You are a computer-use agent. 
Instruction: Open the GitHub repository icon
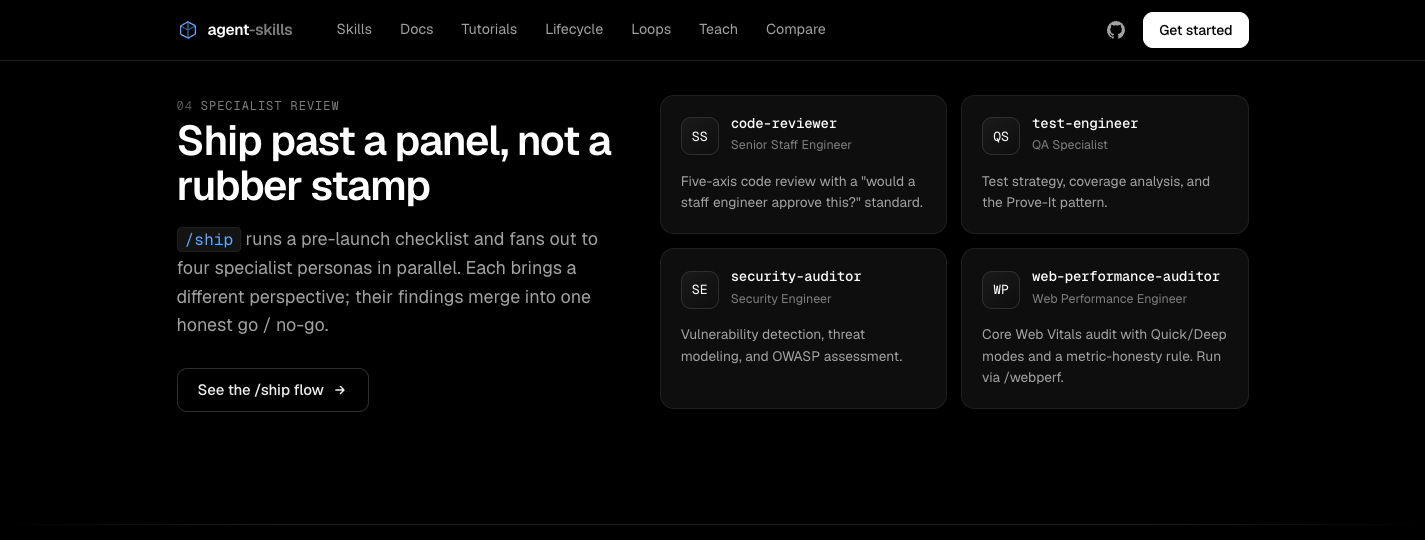click(x=1116, y=30)
